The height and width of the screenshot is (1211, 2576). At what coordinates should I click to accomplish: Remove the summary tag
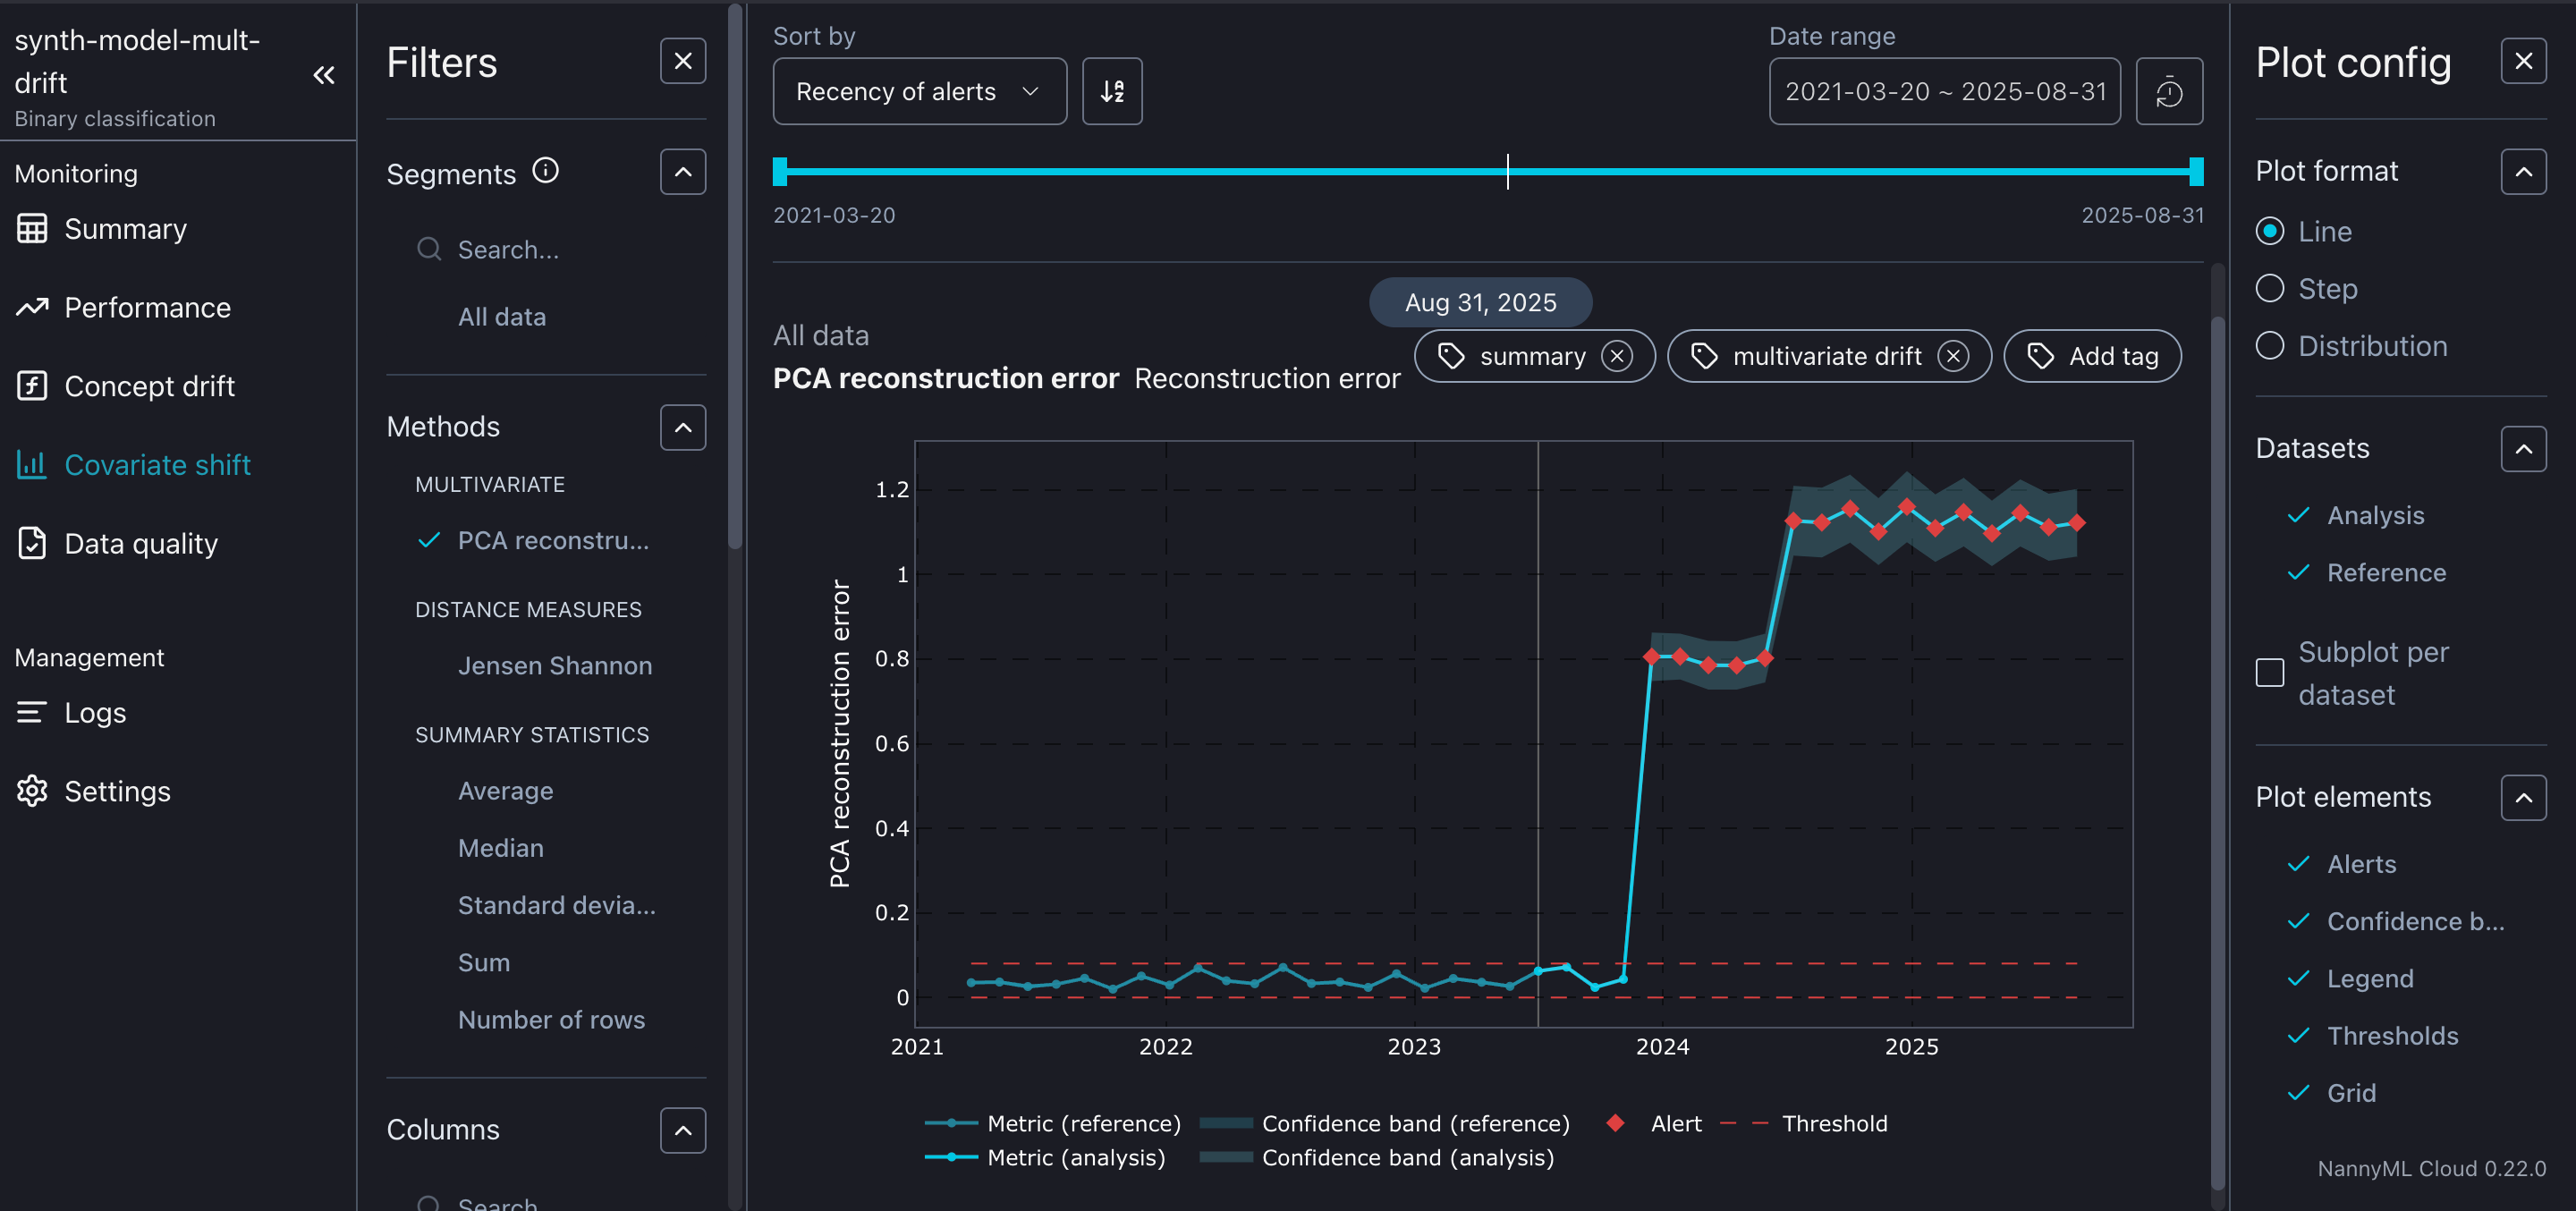pos(1616,356)
